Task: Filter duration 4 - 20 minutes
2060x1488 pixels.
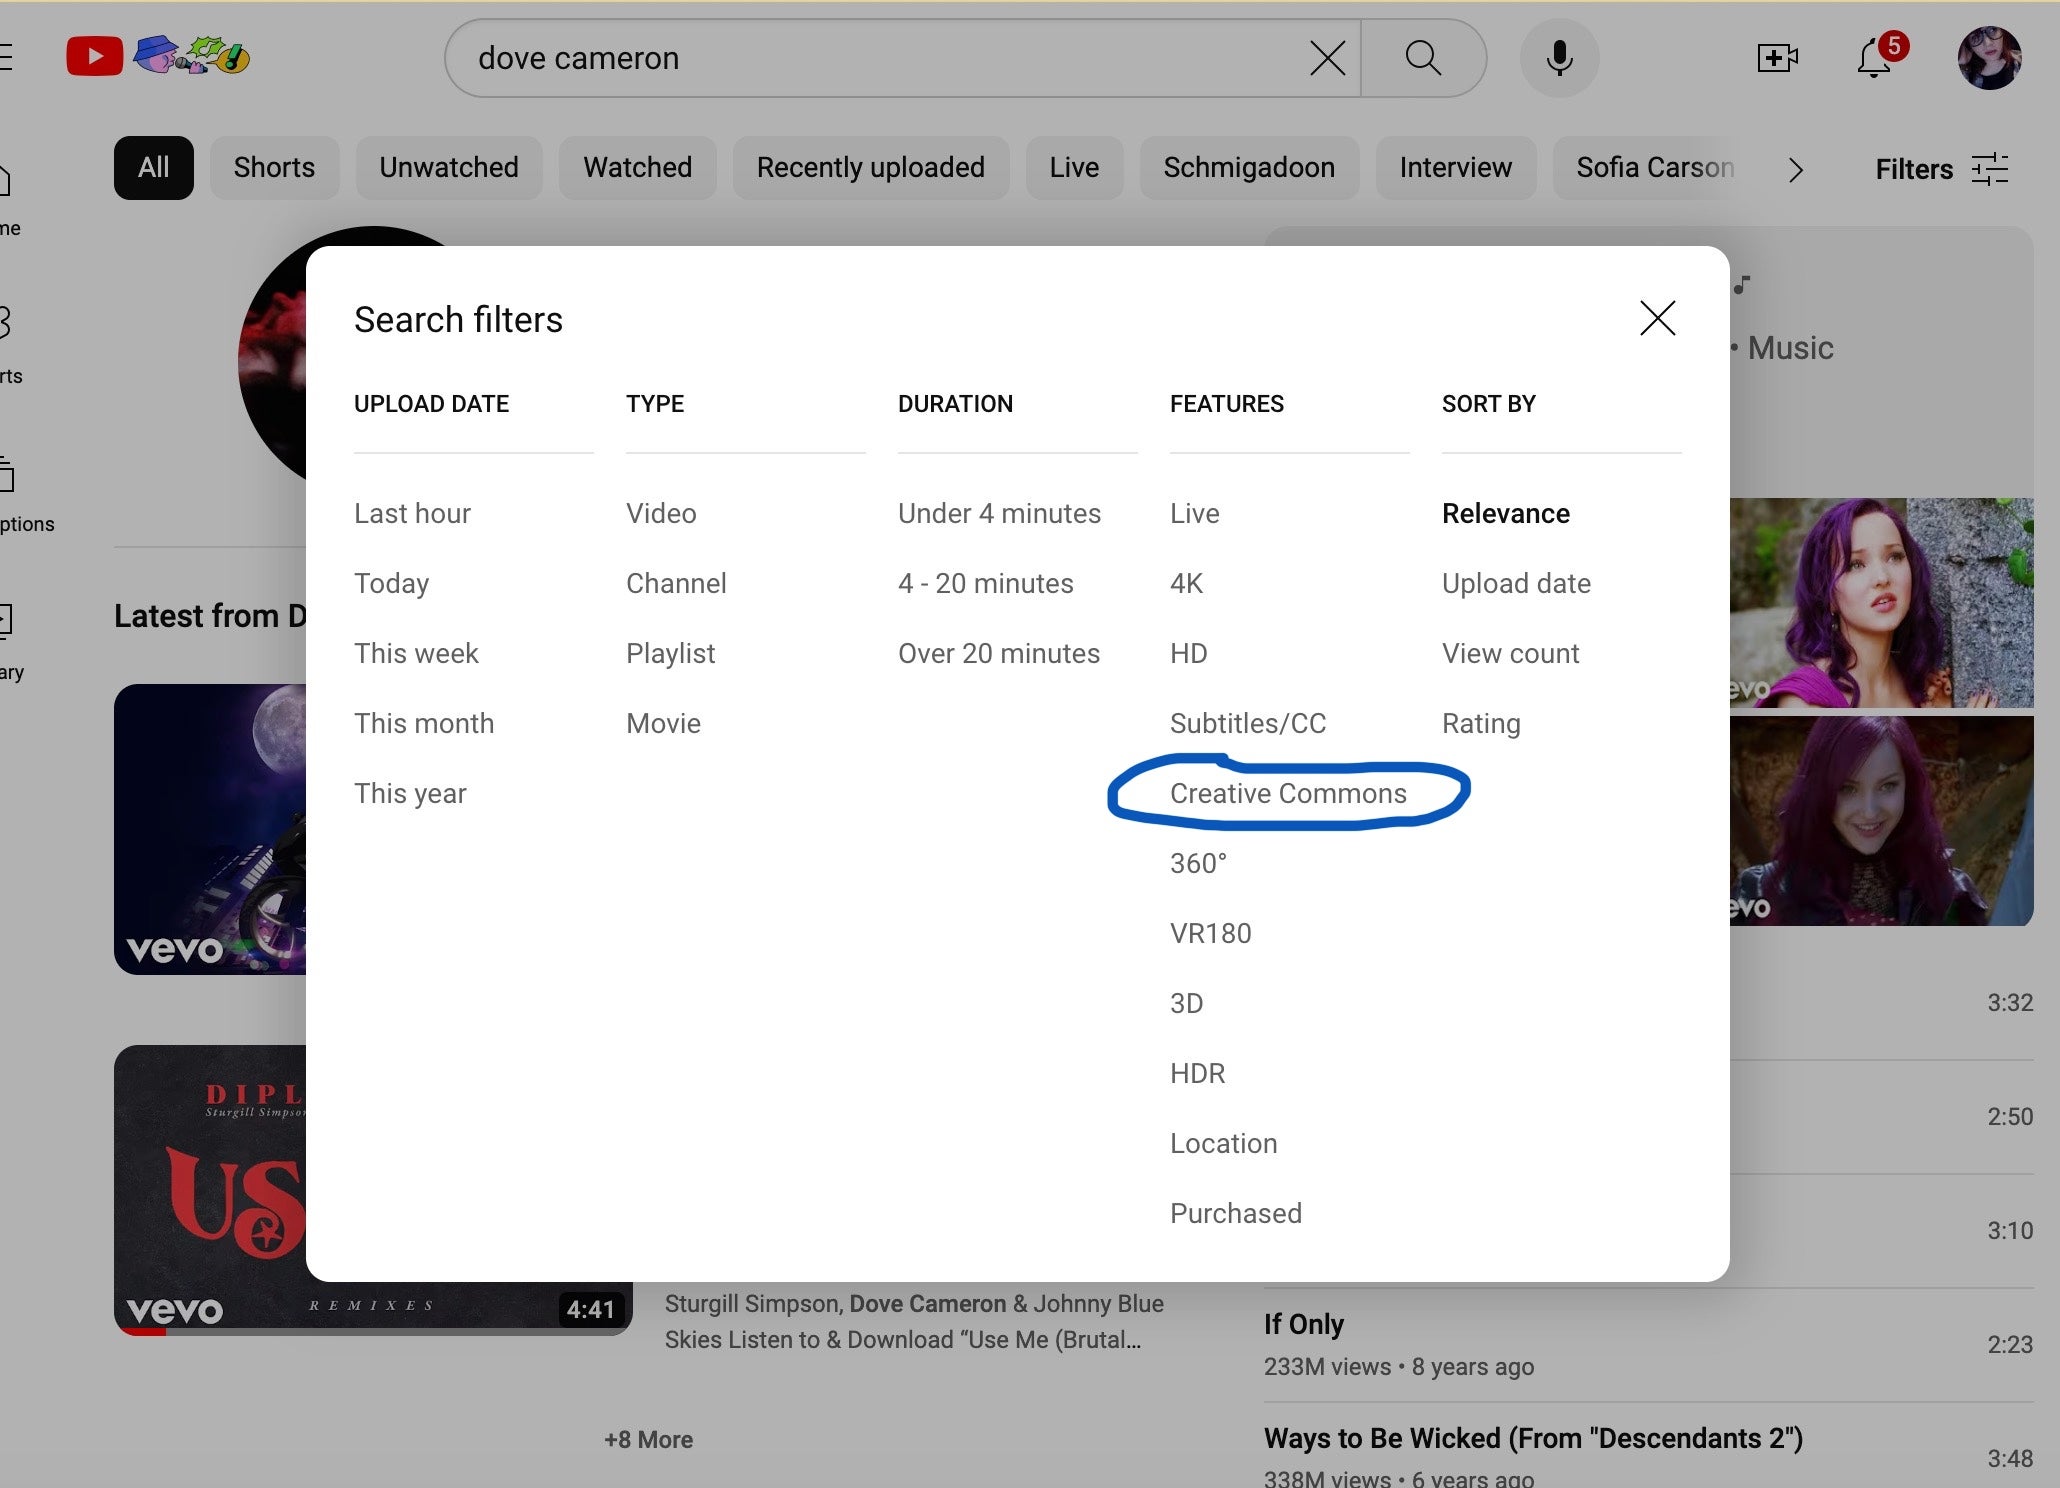Action: [x=985, y=583]
